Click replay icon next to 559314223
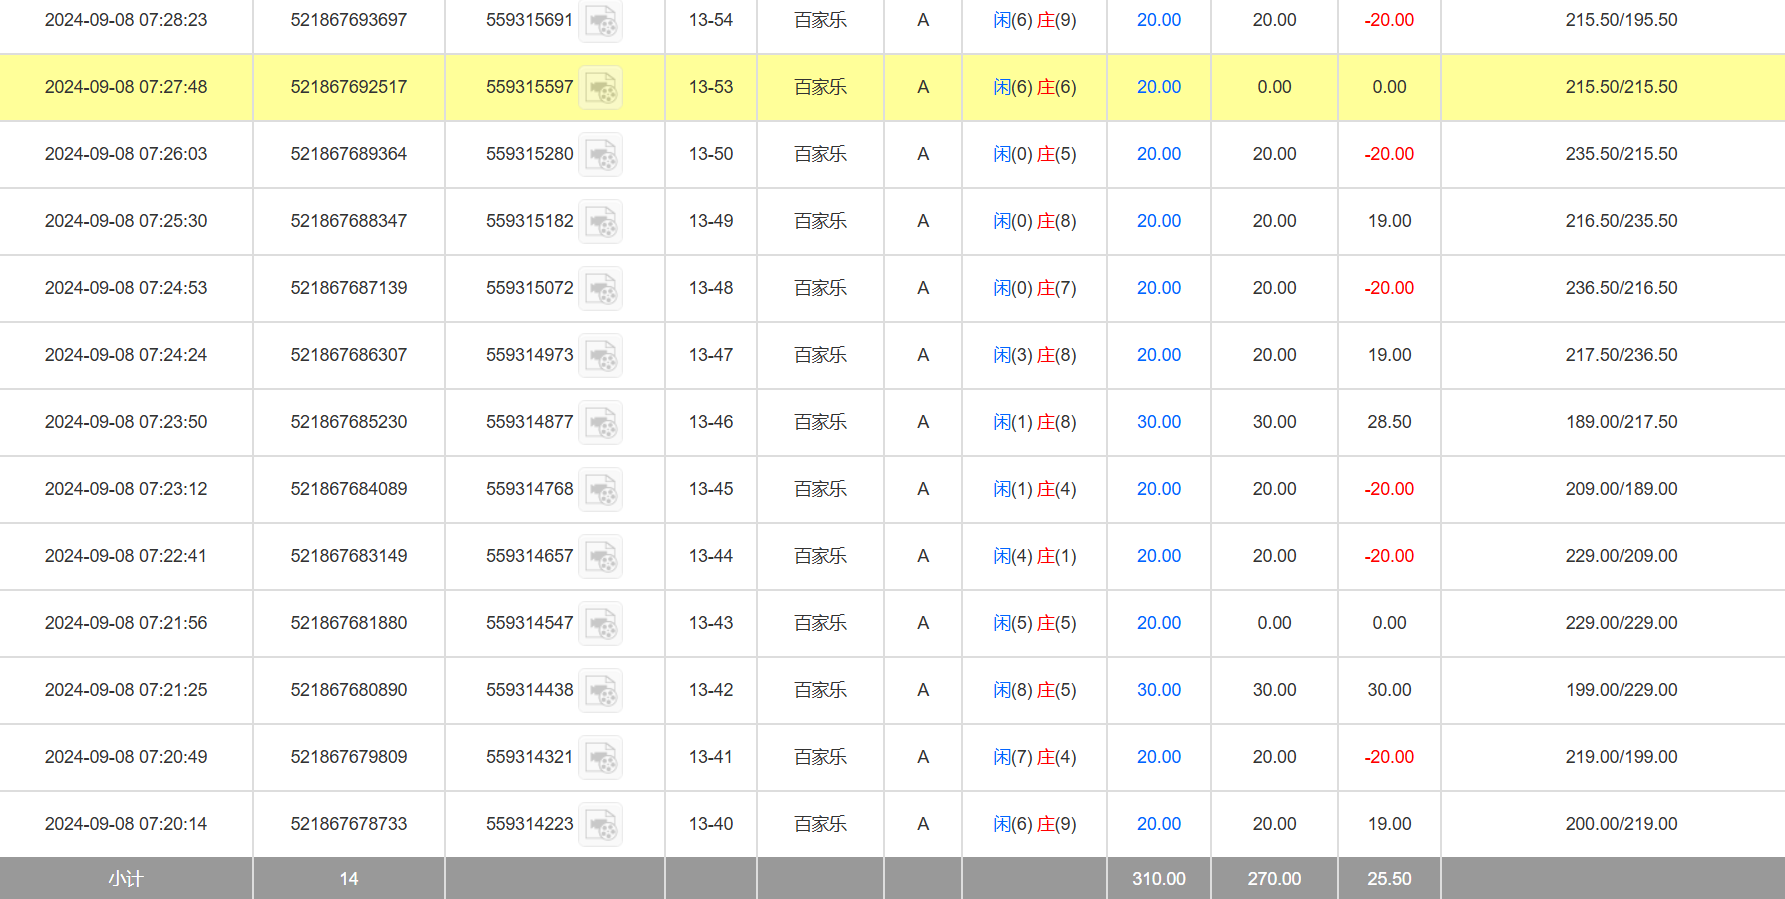 tap(601, 825)
